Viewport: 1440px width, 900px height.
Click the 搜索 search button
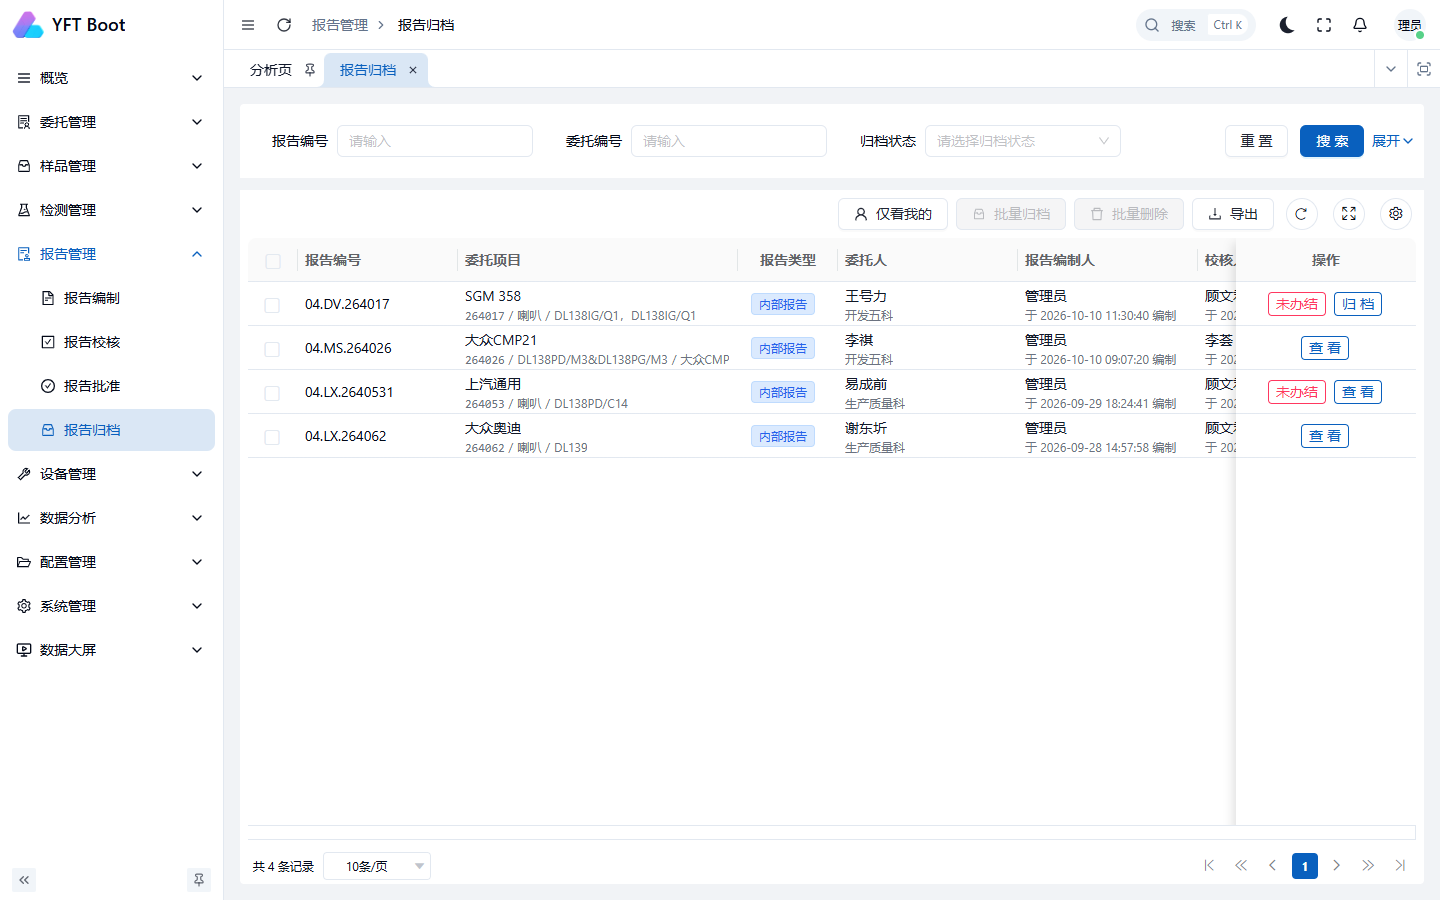click(x=1332, y=141)
